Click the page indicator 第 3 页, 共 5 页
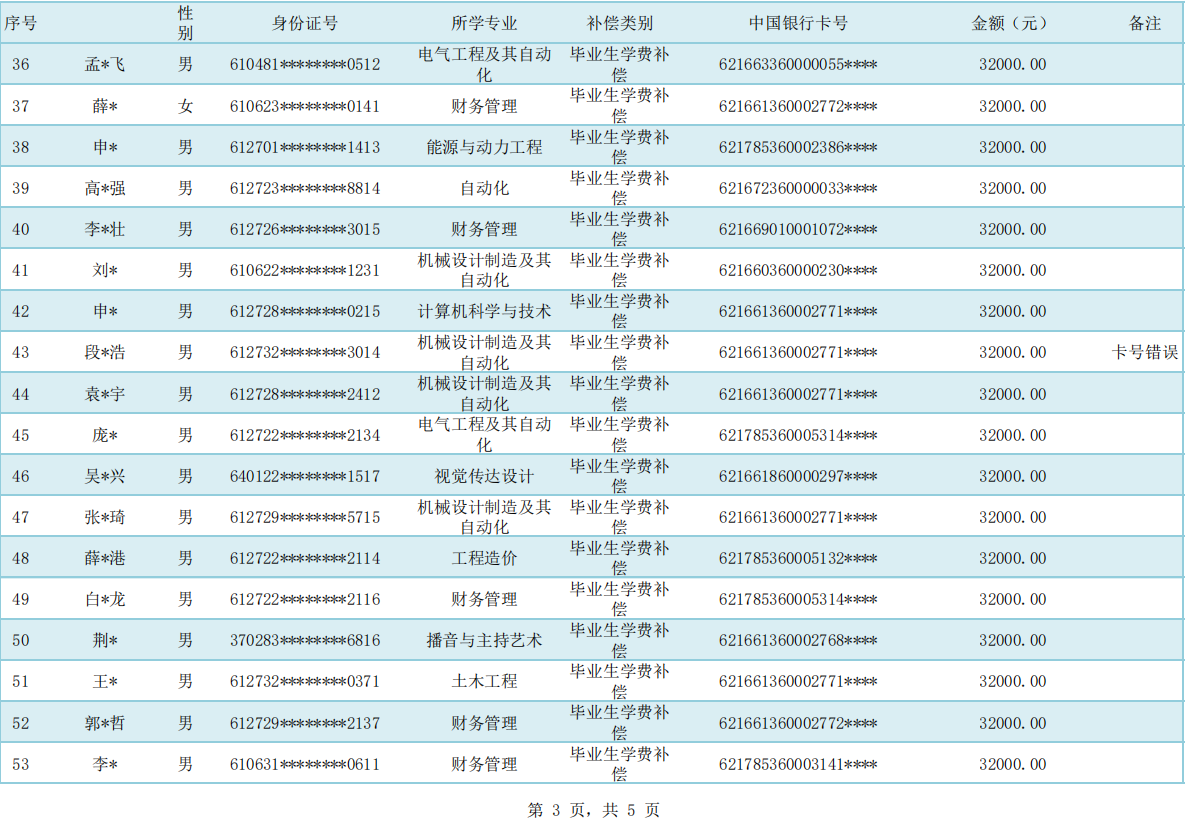 (x=593, y=810)
